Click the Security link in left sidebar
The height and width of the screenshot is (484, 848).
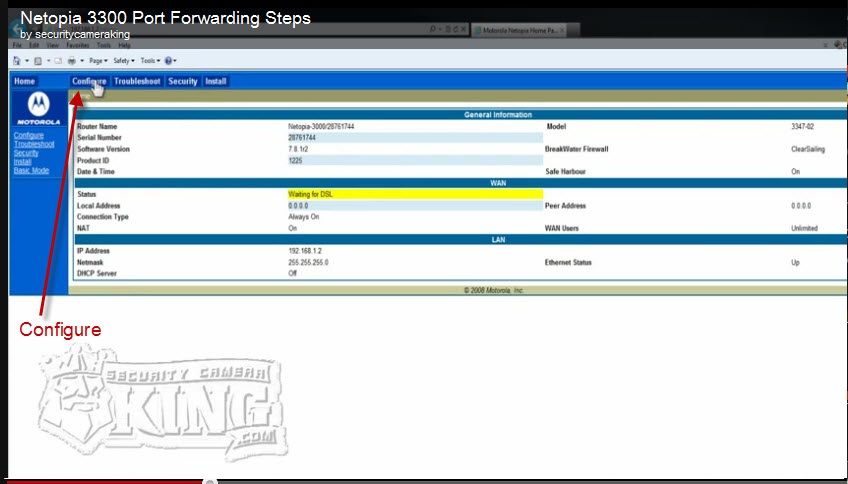click(x=26, y=153)
